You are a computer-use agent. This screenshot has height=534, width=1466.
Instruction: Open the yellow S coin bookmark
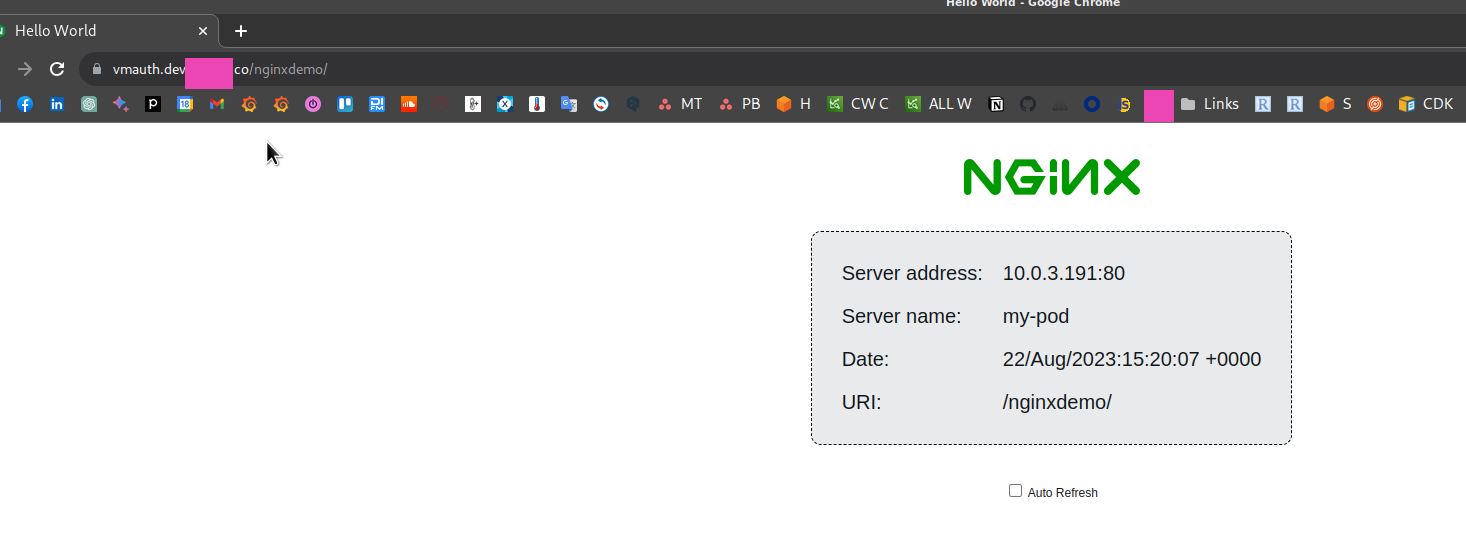pos(1124,104)
